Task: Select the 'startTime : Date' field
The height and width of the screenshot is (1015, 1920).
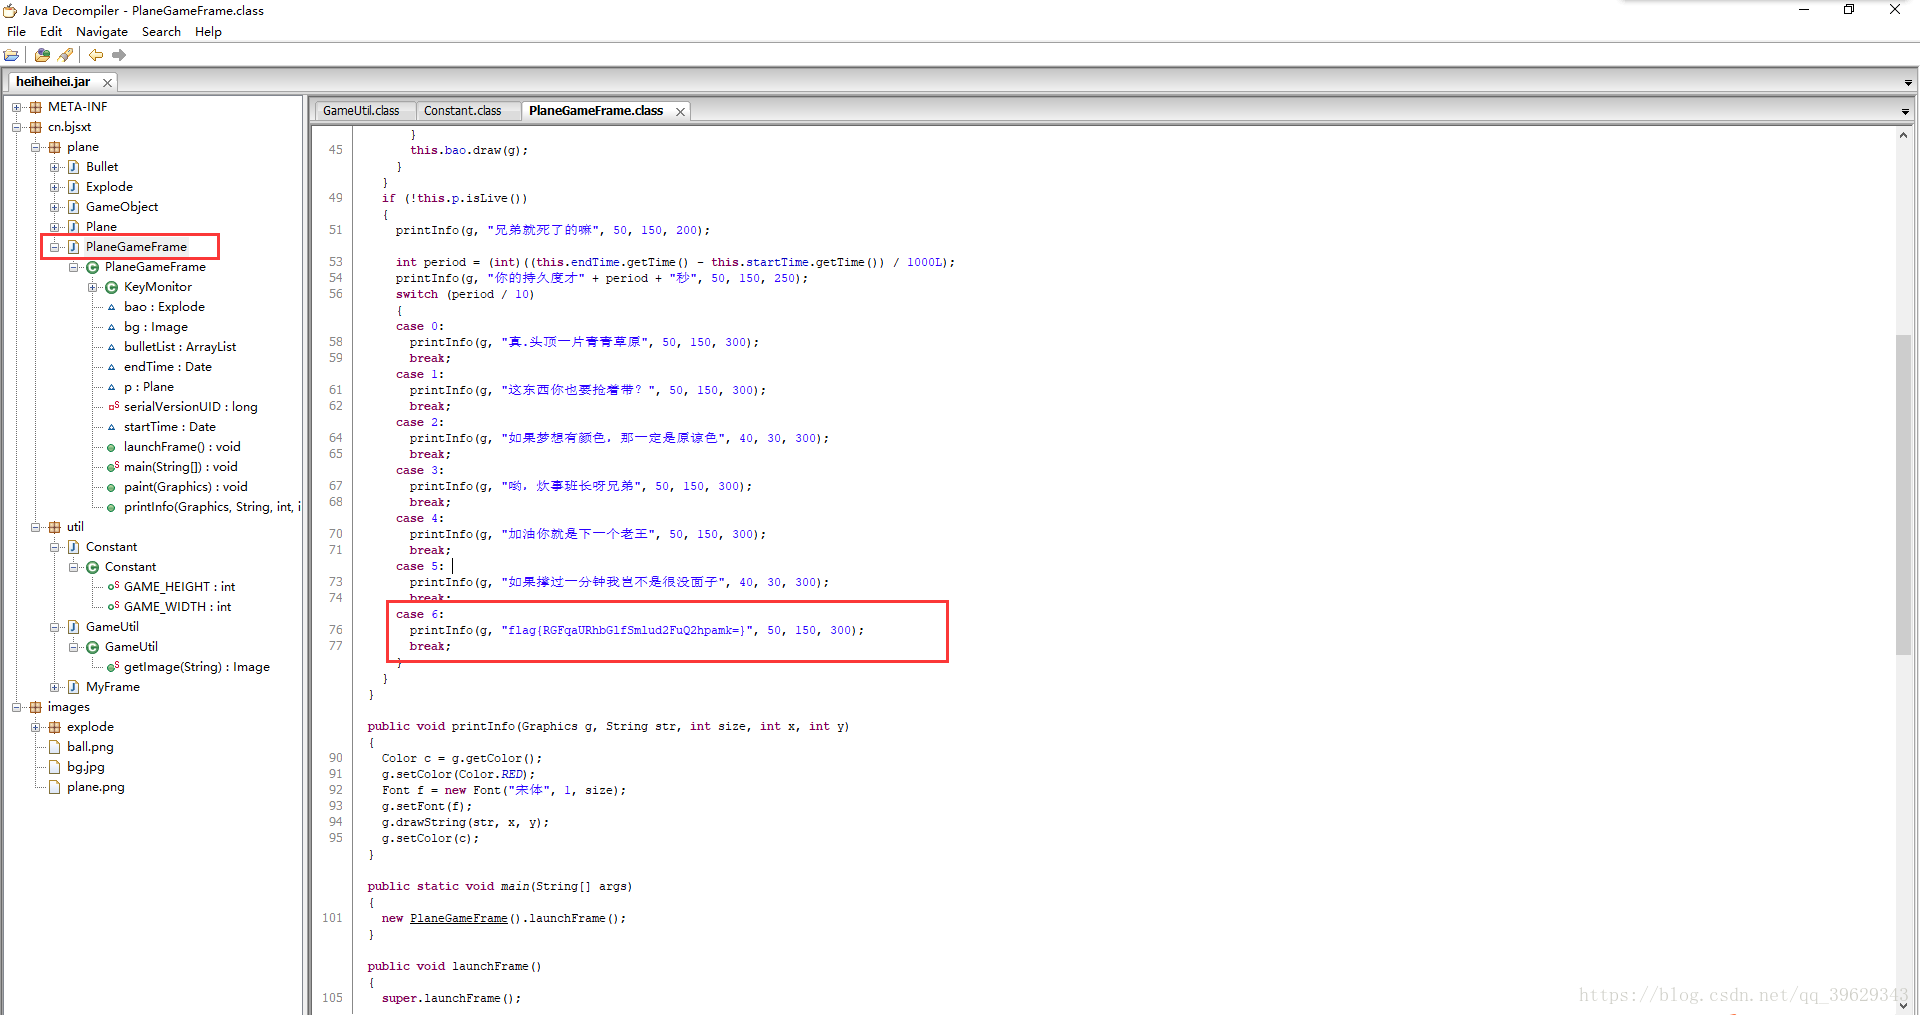Action: [x=170, y=427]
